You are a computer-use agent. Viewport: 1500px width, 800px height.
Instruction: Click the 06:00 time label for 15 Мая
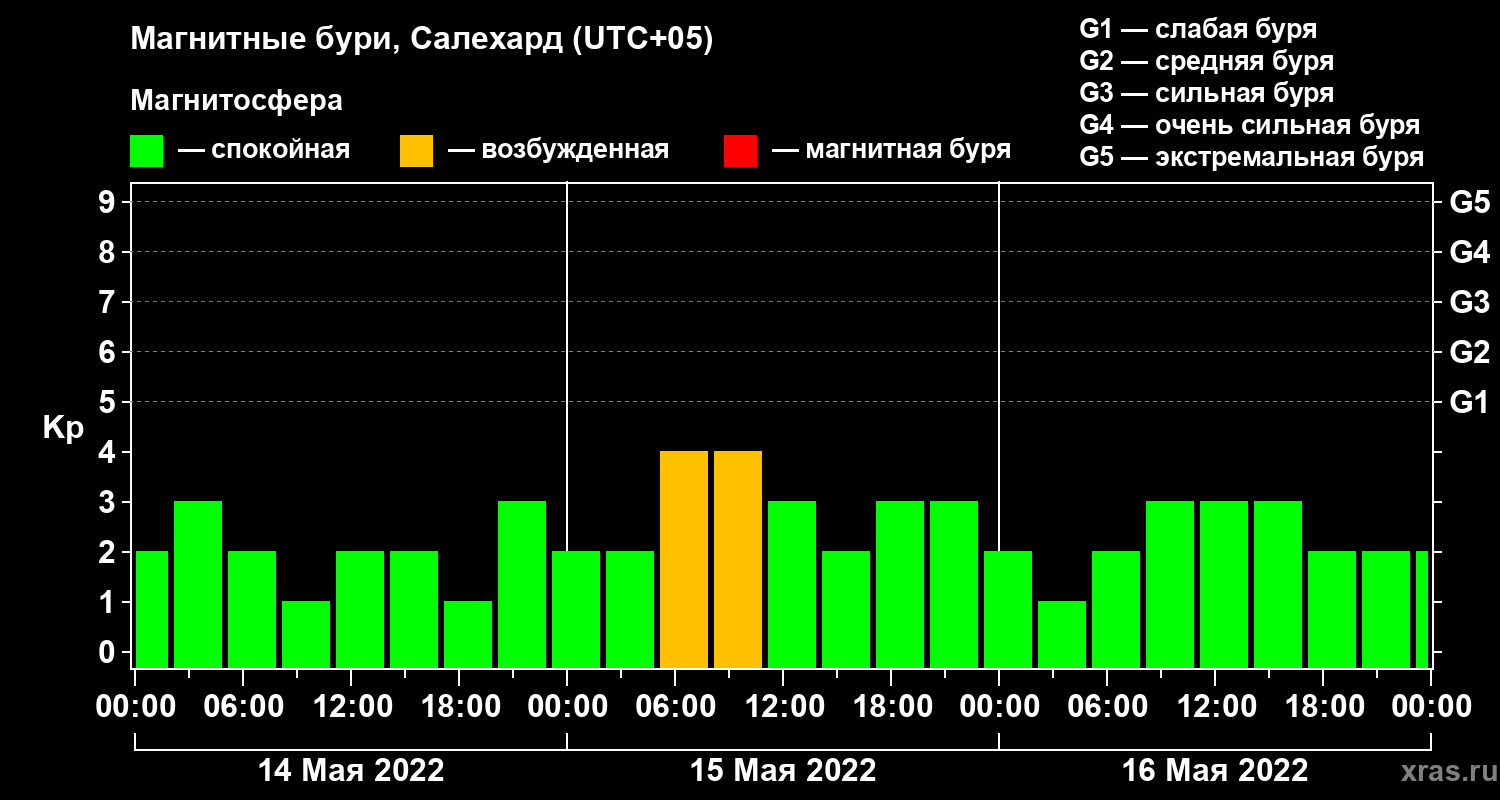pyautogui.click(x=675, y=706)
